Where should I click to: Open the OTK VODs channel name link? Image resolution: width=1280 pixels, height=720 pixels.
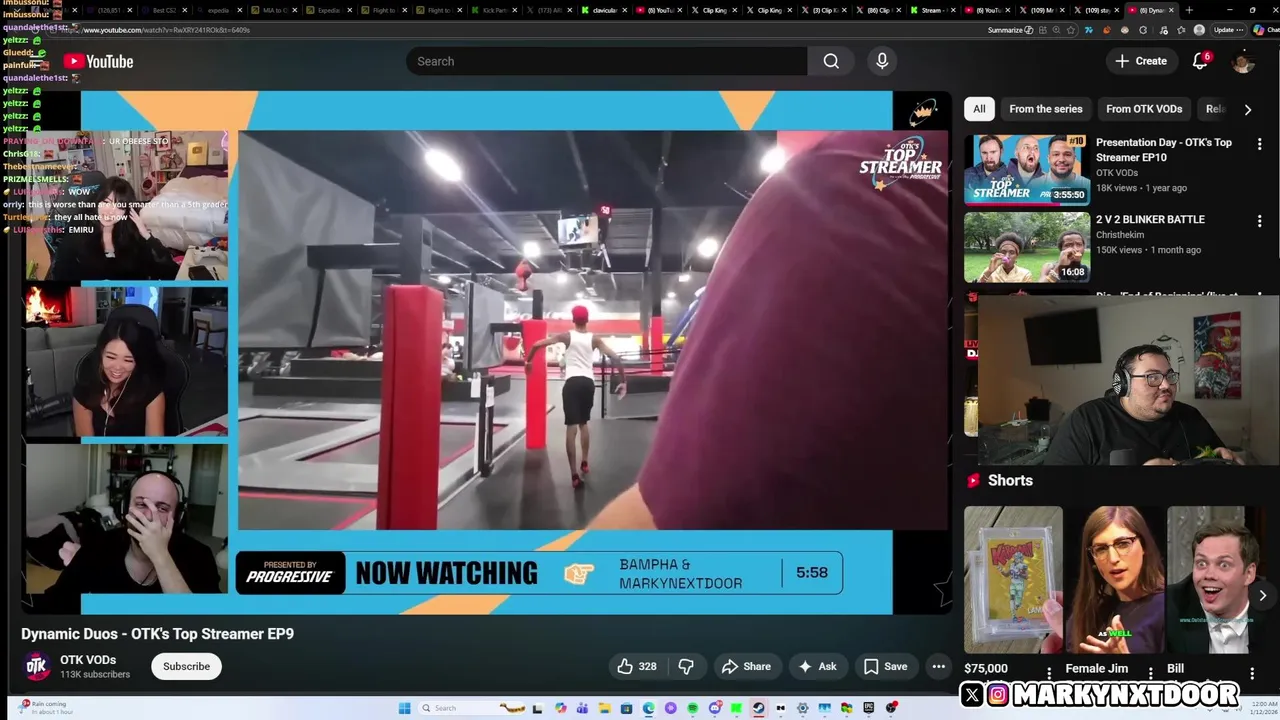tap(88, 660)
